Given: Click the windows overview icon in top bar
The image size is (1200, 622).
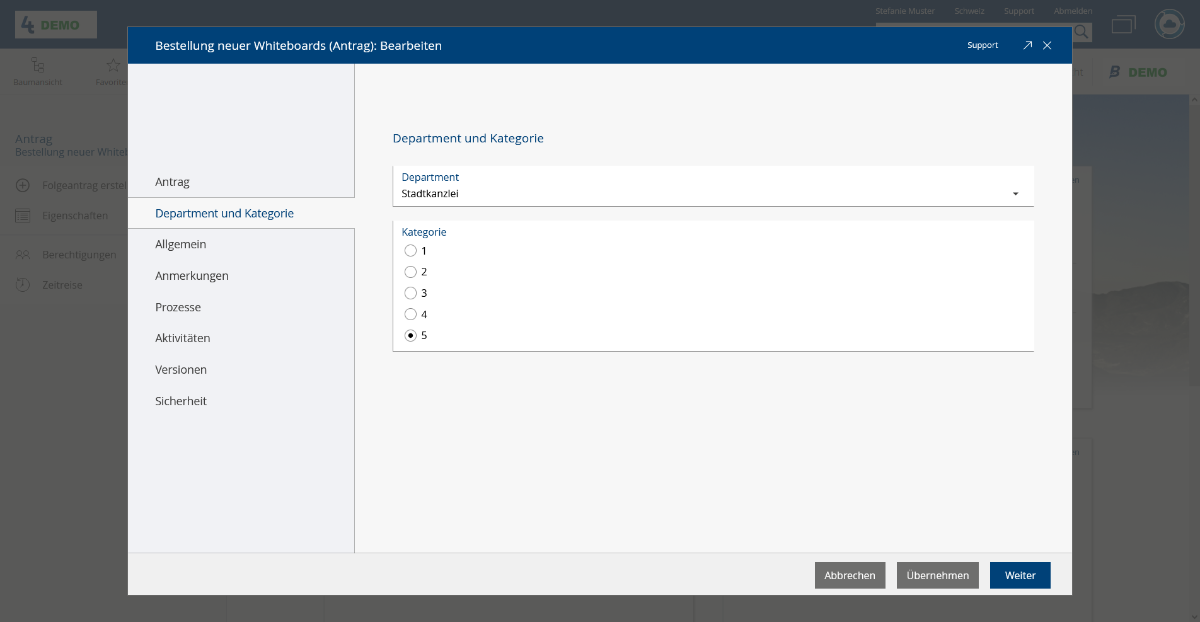Looking at the screenshot, I should click(x=1125, y=24).
